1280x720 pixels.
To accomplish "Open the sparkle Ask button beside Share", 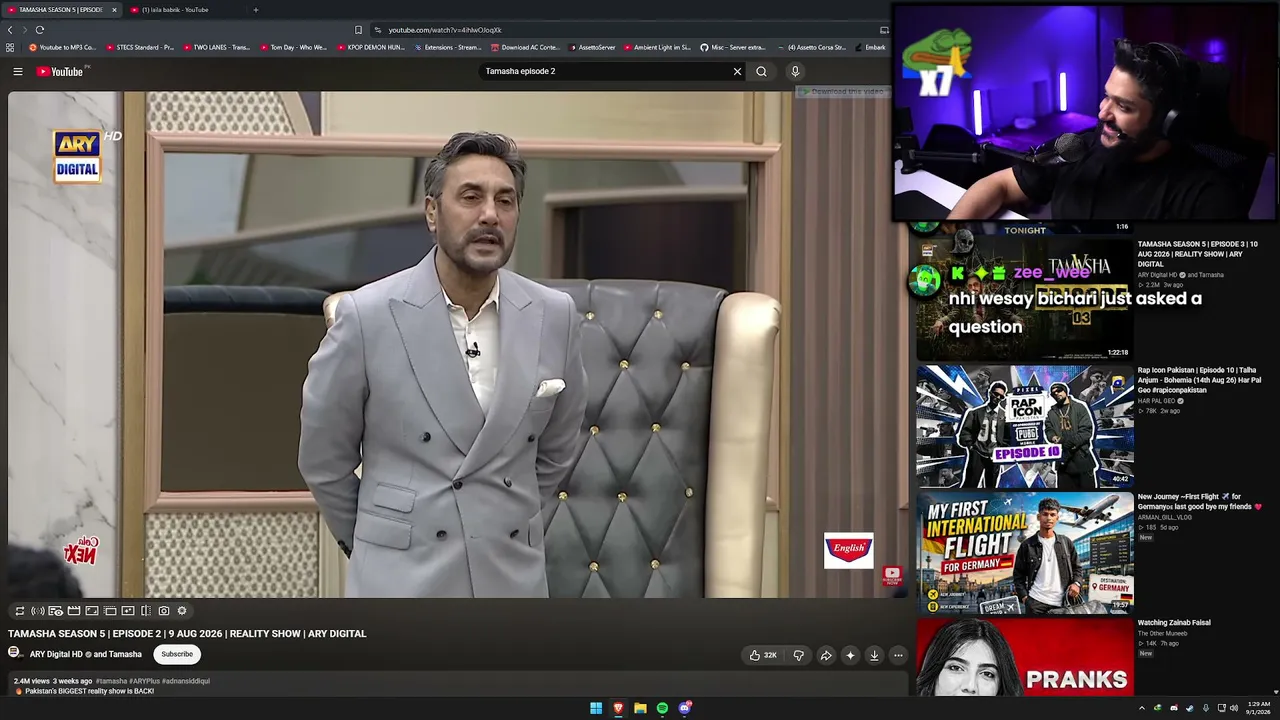I will click(850, 655).
